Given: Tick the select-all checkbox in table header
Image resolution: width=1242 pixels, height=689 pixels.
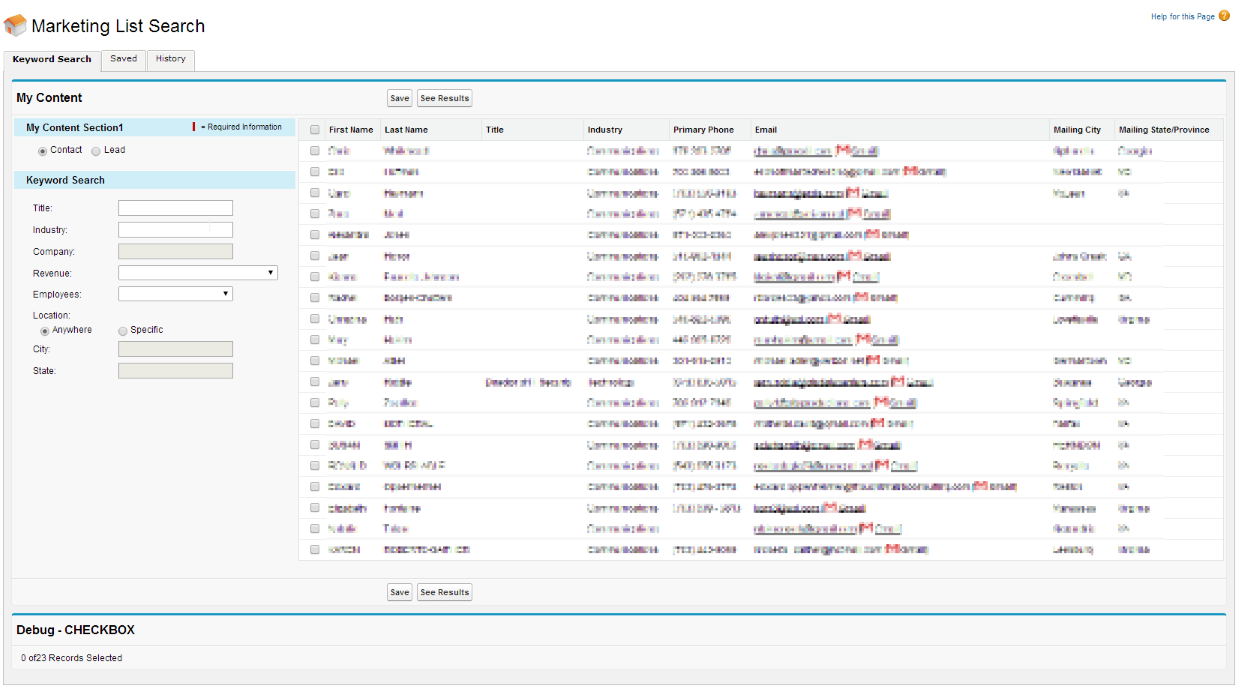Looking at the screenshot, I should tap(315, 130).
